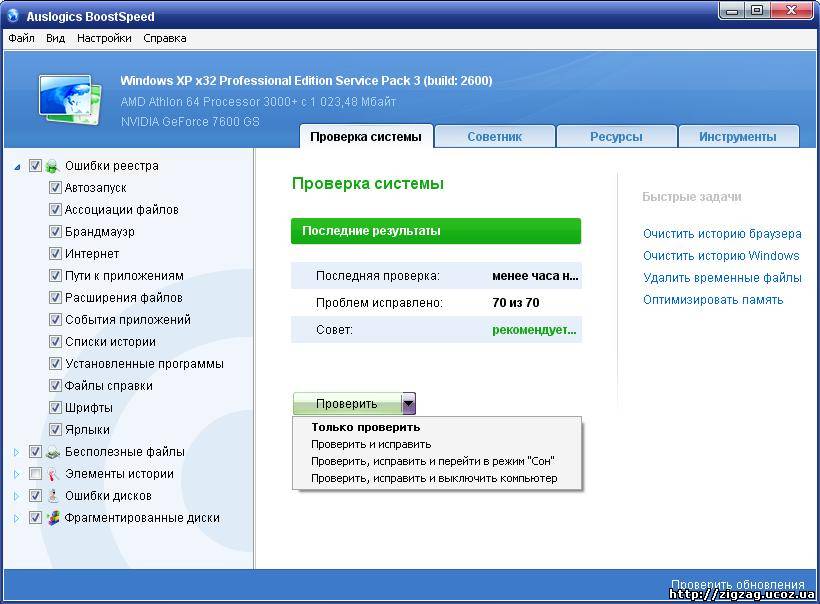
Task: Click the 70 из 70 problems value
Action: (516, 303)
